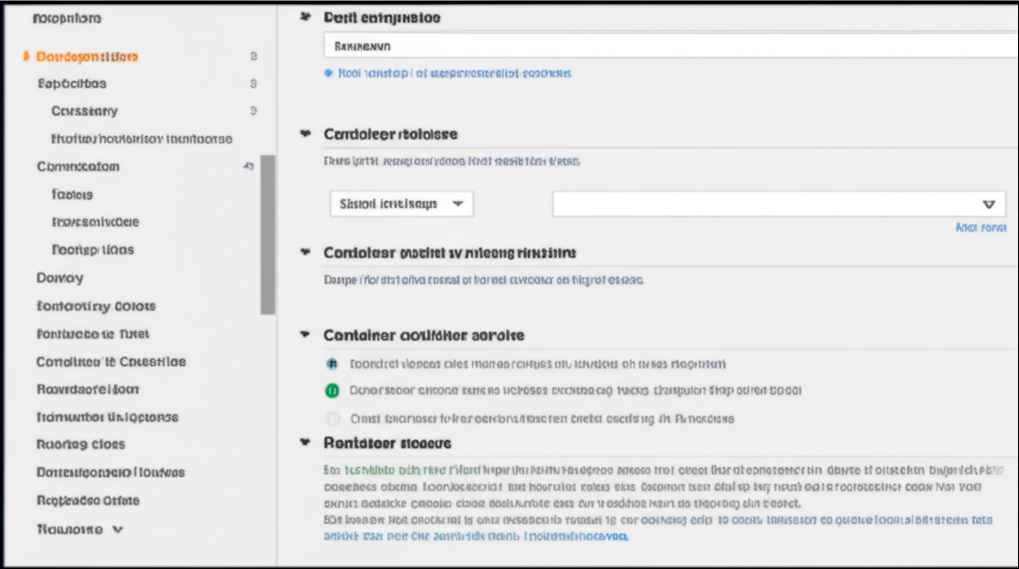The height and width of the screenshot is (569, 1019).
Task: Open the small dropdown left of the wide combo box
Action: (401, 203)
